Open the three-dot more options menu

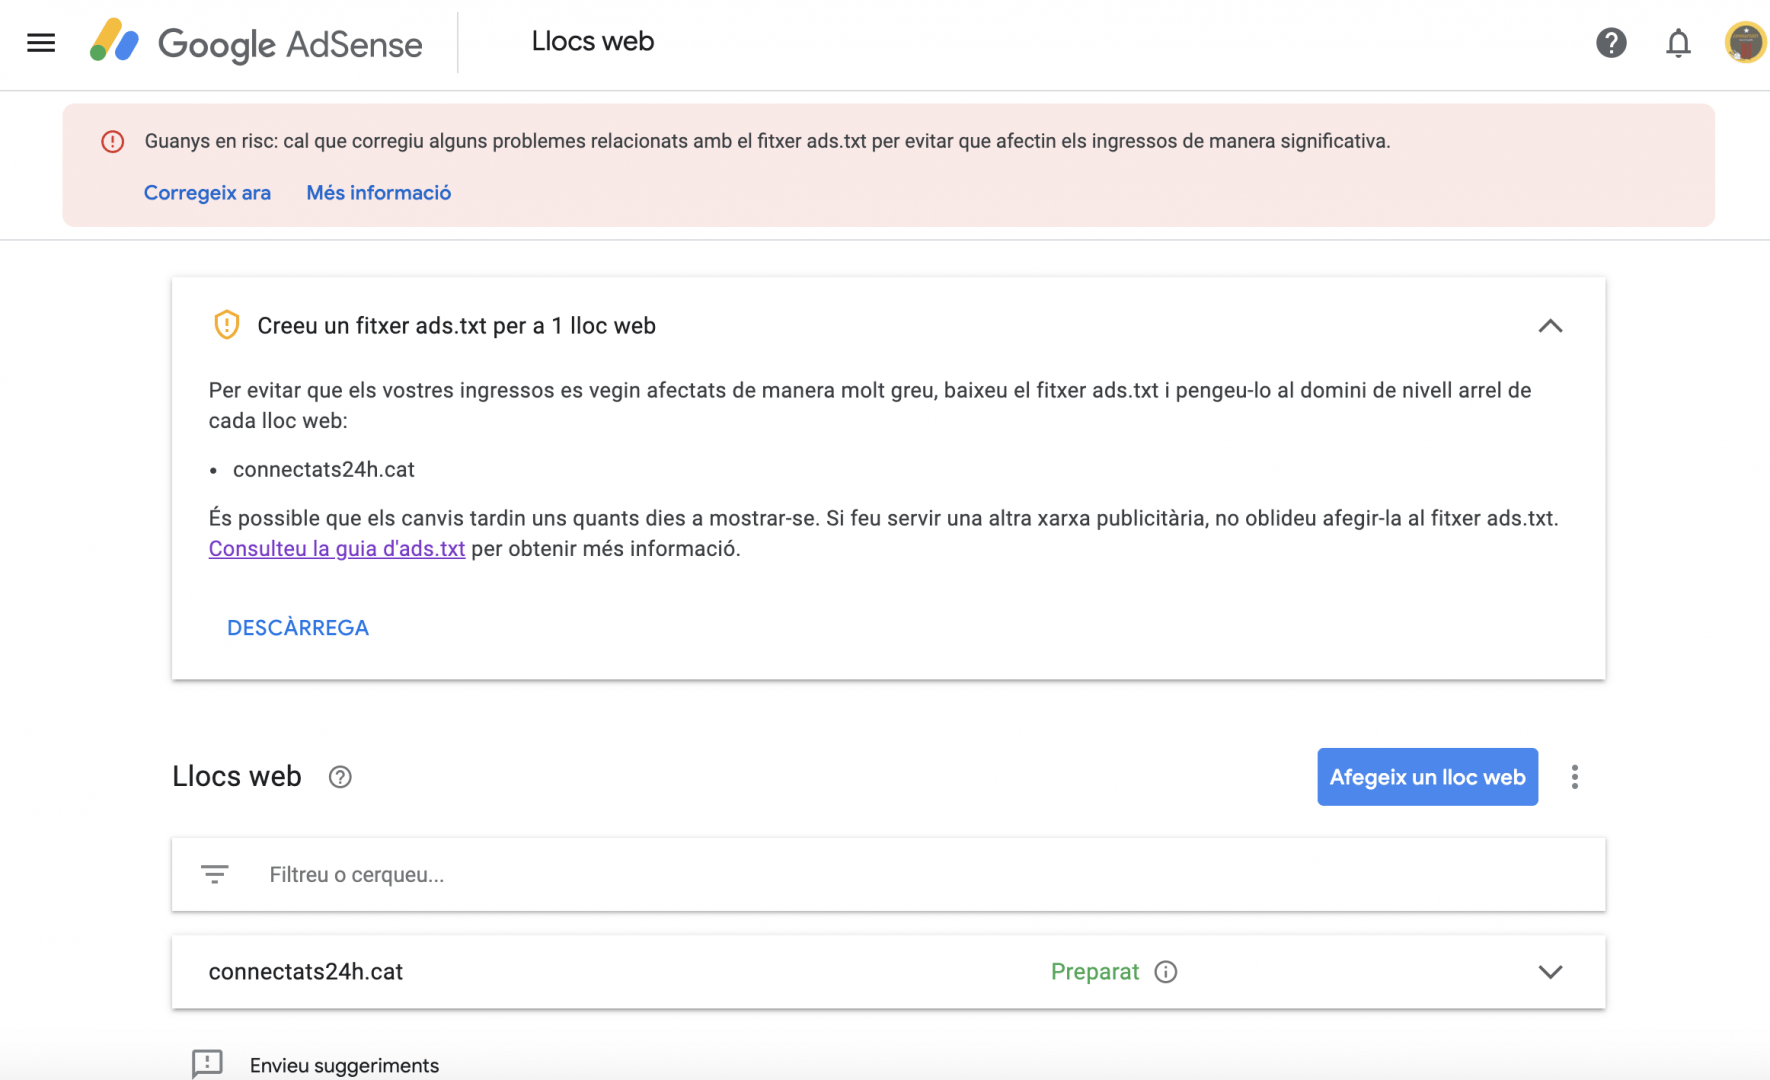click(x=1574, y=777)
